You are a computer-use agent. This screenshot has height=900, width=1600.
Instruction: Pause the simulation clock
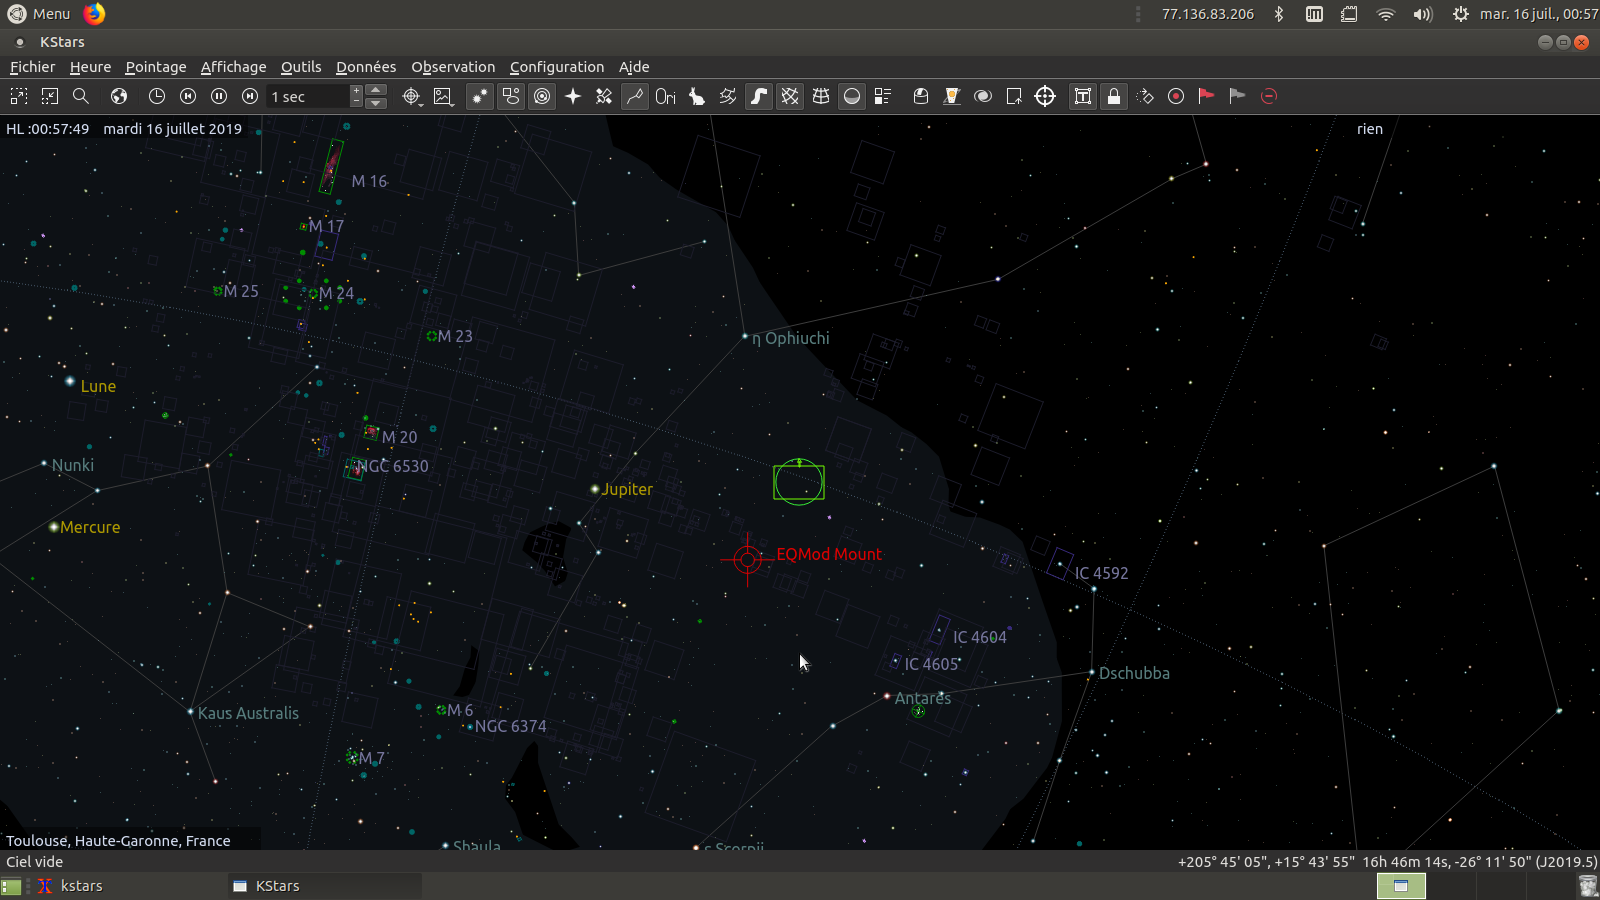pyautogui.click(x=219, y=96)
